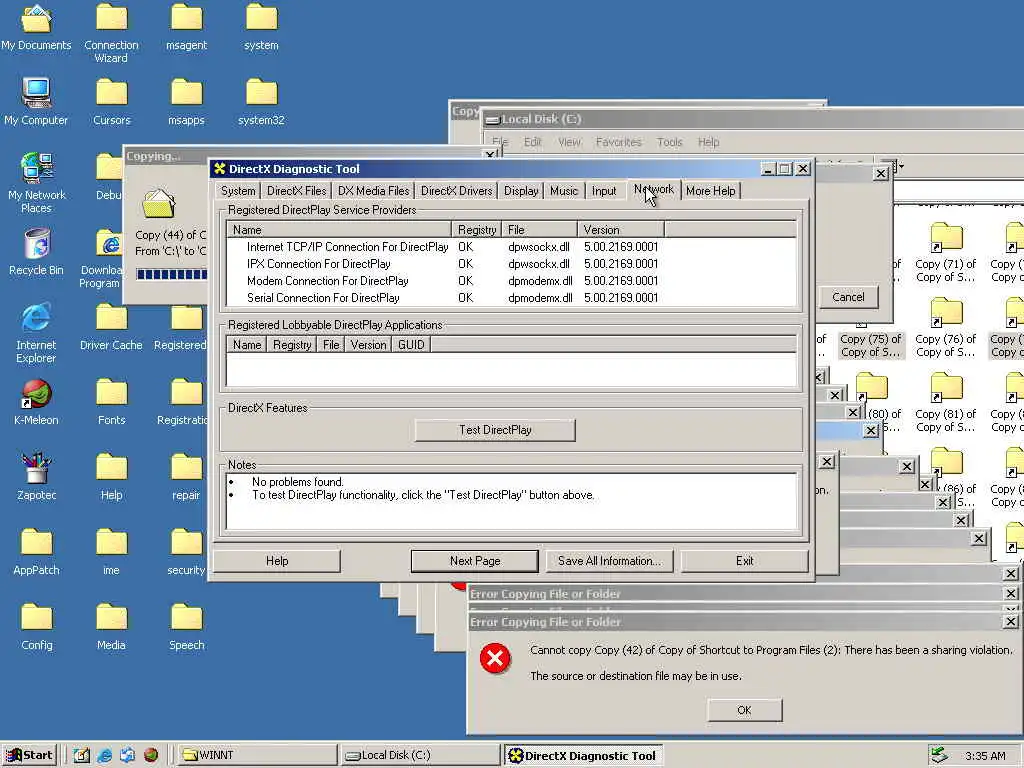Select the WINNT taskbar button
Image resolution: width=1024 pixels, height=768 pixels.
tap(257, 756)
